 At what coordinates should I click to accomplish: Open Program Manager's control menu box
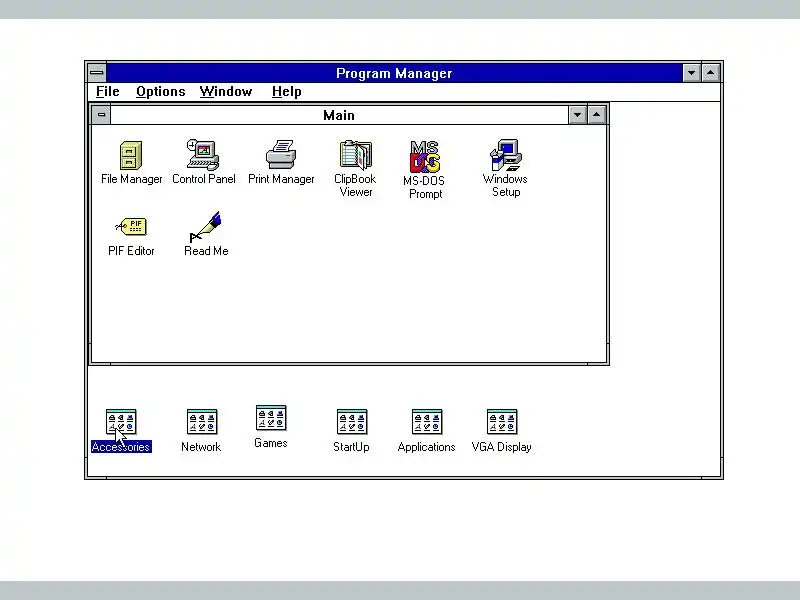[97, 73]
